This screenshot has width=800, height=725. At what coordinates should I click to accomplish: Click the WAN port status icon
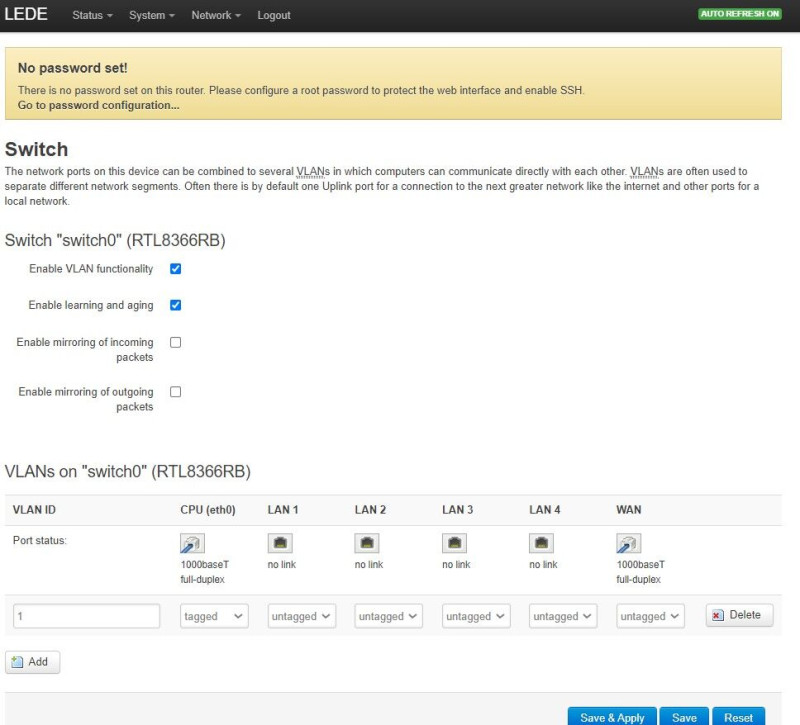(629, 543)
